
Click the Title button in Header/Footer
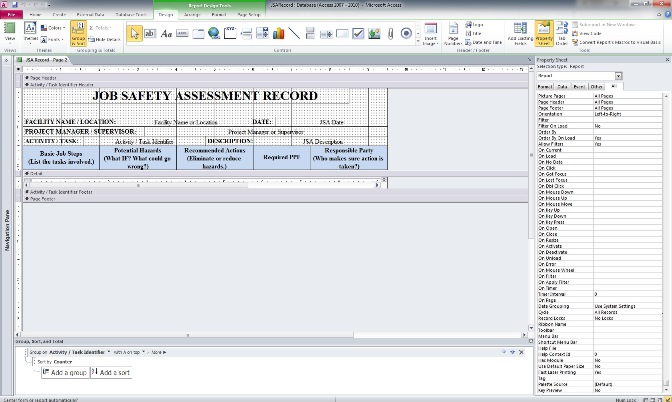(x=474, y=33)
